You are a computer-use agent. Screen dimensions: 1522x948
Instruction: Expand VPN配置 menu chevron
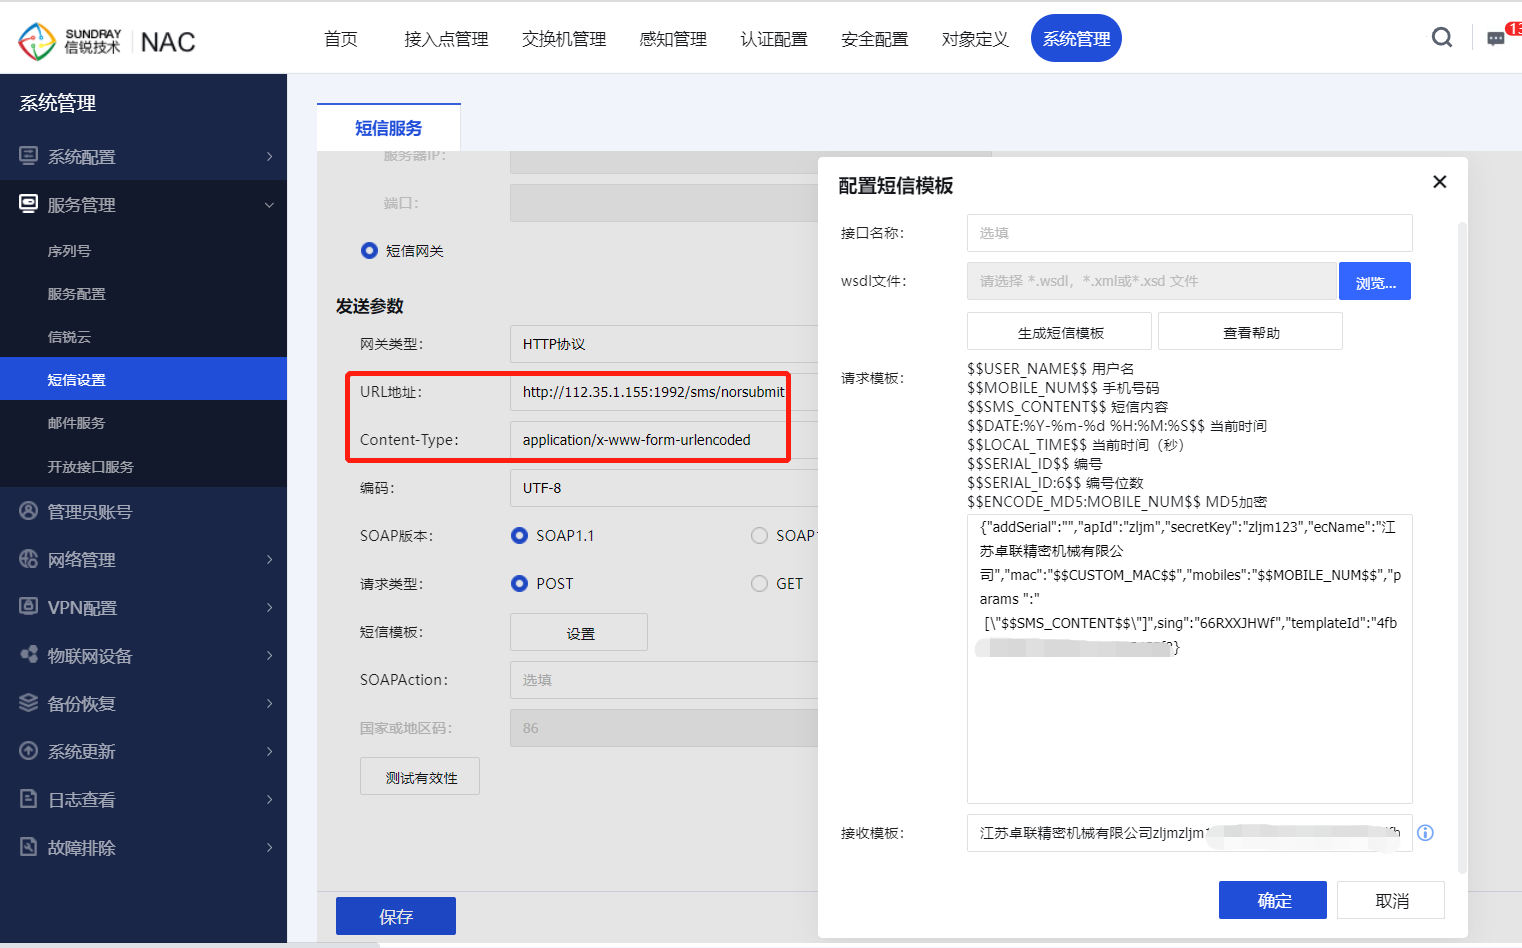point(270,607)
